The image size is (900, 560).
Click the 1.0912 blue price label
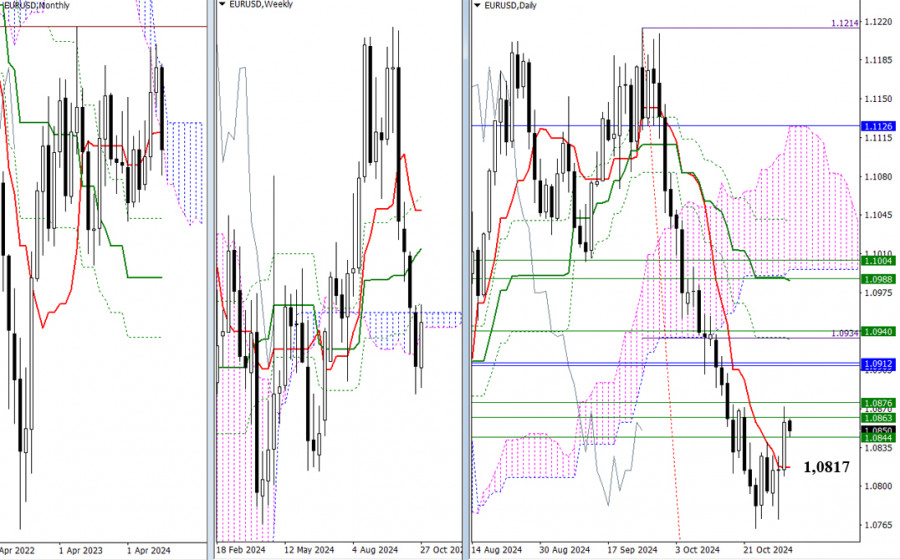tap(878, 364)
